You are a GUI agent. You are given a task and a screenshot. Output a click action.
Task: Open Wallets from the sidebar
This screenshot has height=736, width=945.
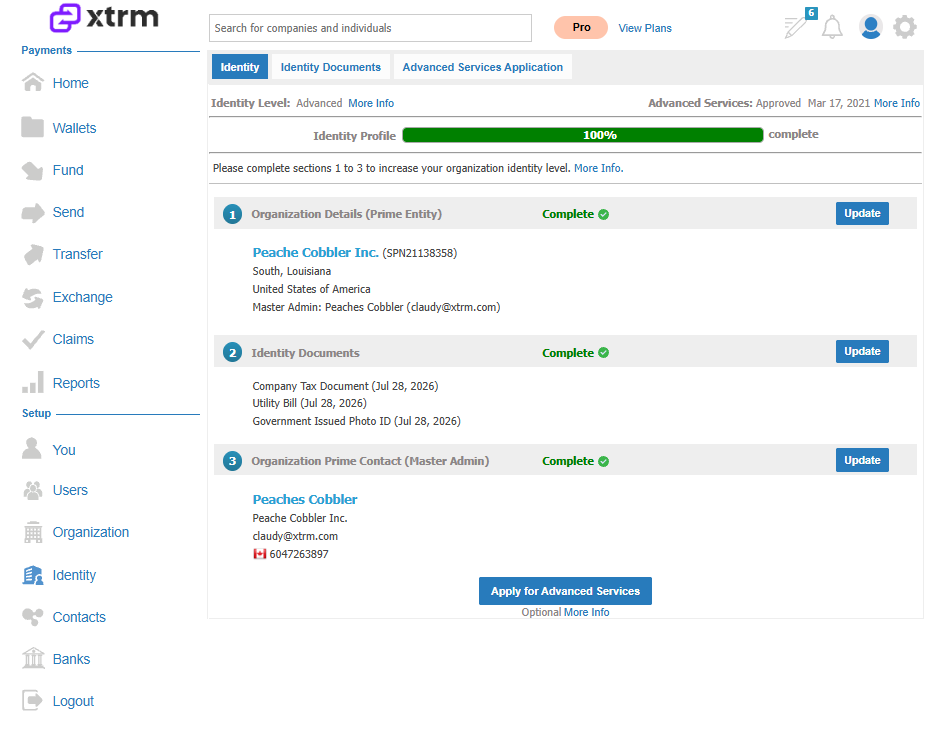coord(74,128)
